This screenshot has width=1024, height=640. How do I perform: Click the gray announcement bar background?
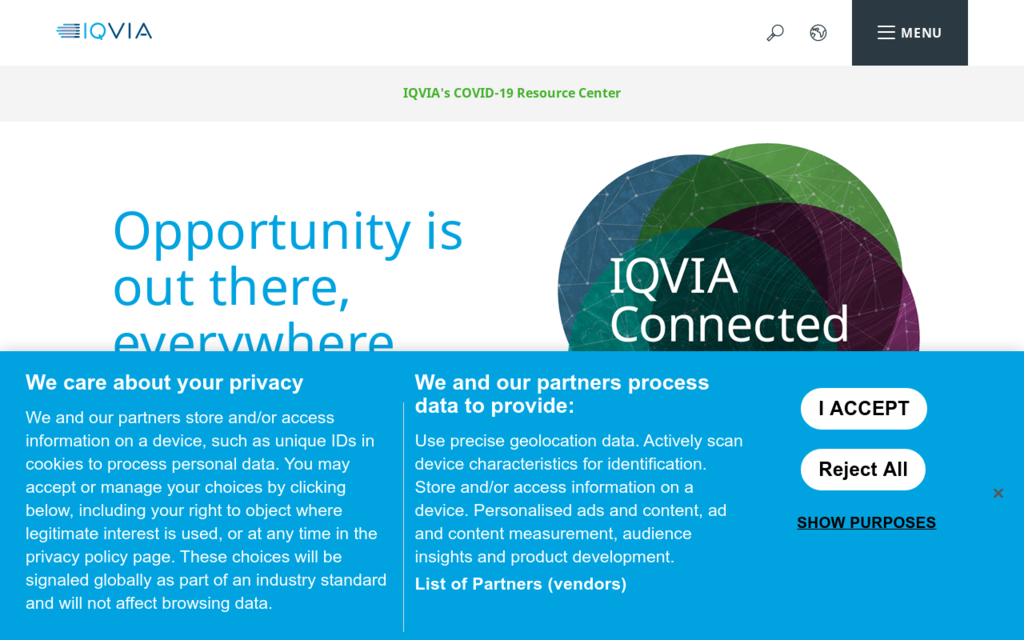pos(200,93)
